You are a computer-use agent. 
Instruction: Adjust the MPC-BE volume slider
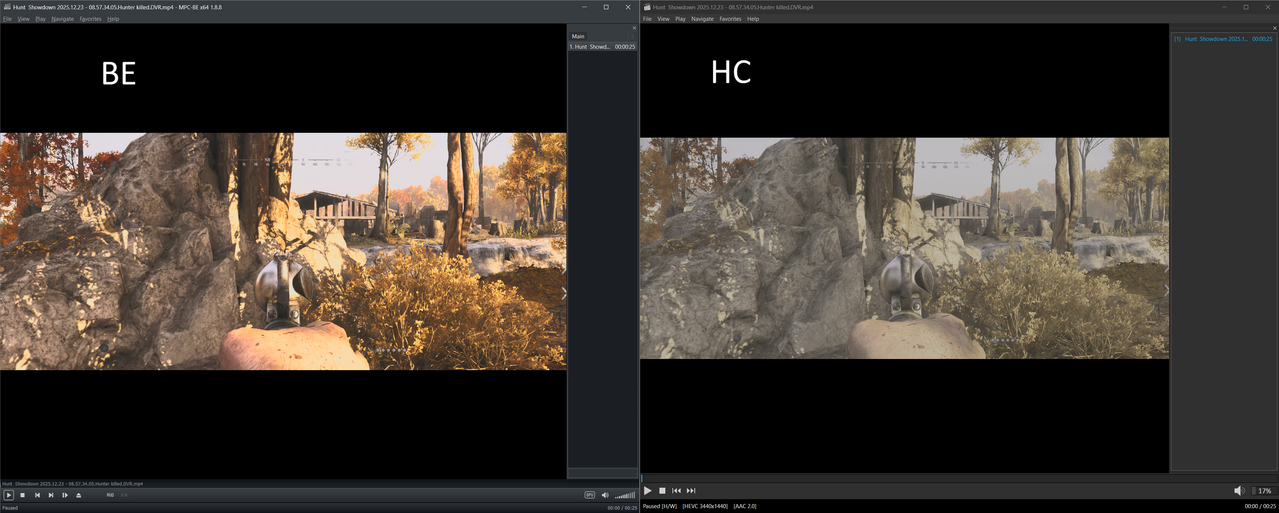pos(625,495)
